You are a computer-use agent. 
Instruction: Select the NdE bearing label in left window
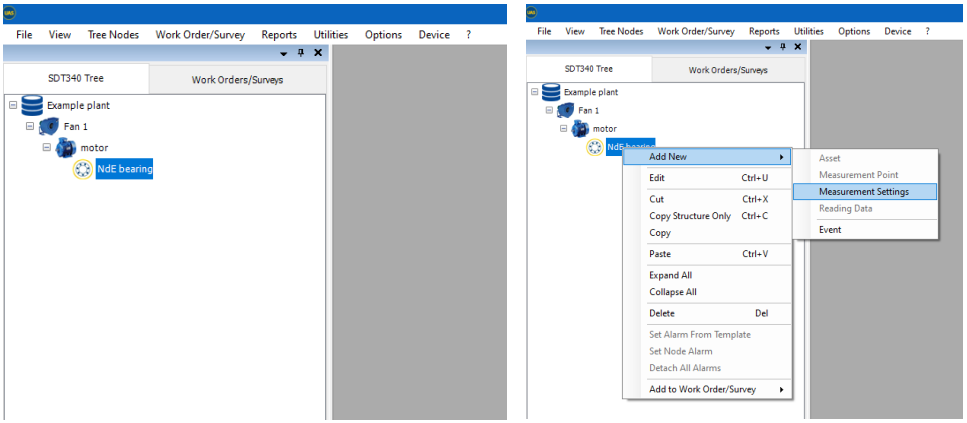(x=125, y=170)
